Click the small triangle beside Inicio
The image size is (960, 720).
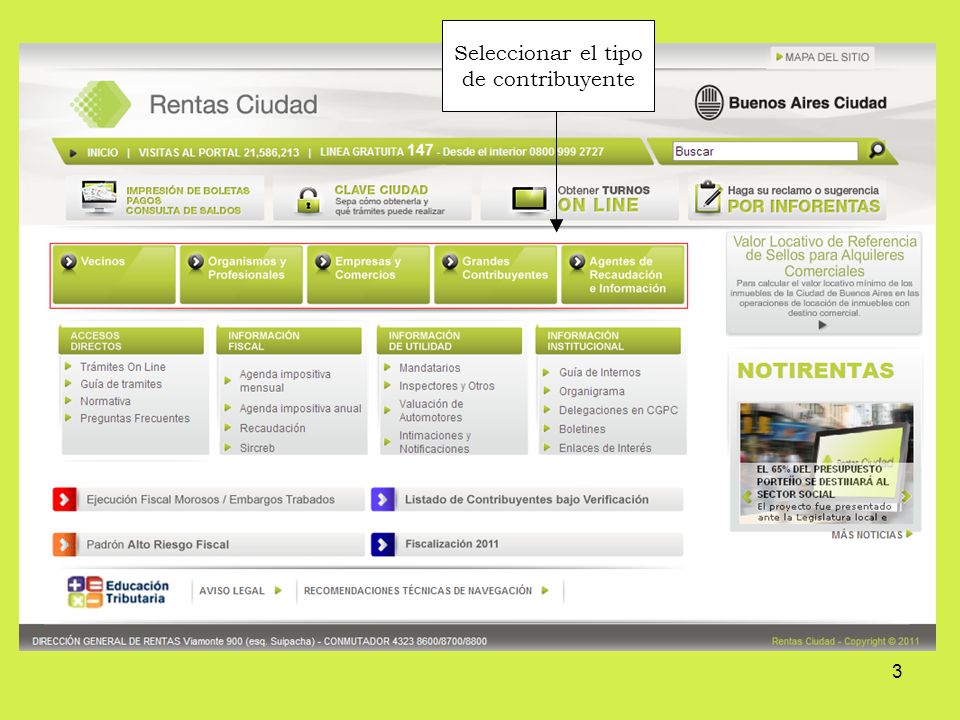pos(73,153)
